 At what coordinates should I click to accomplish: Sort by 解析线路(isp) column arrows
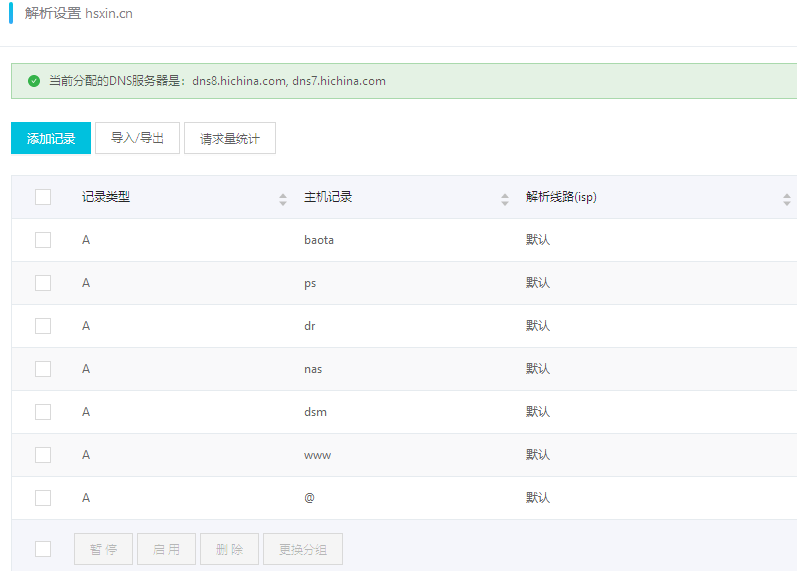[786, 199]
